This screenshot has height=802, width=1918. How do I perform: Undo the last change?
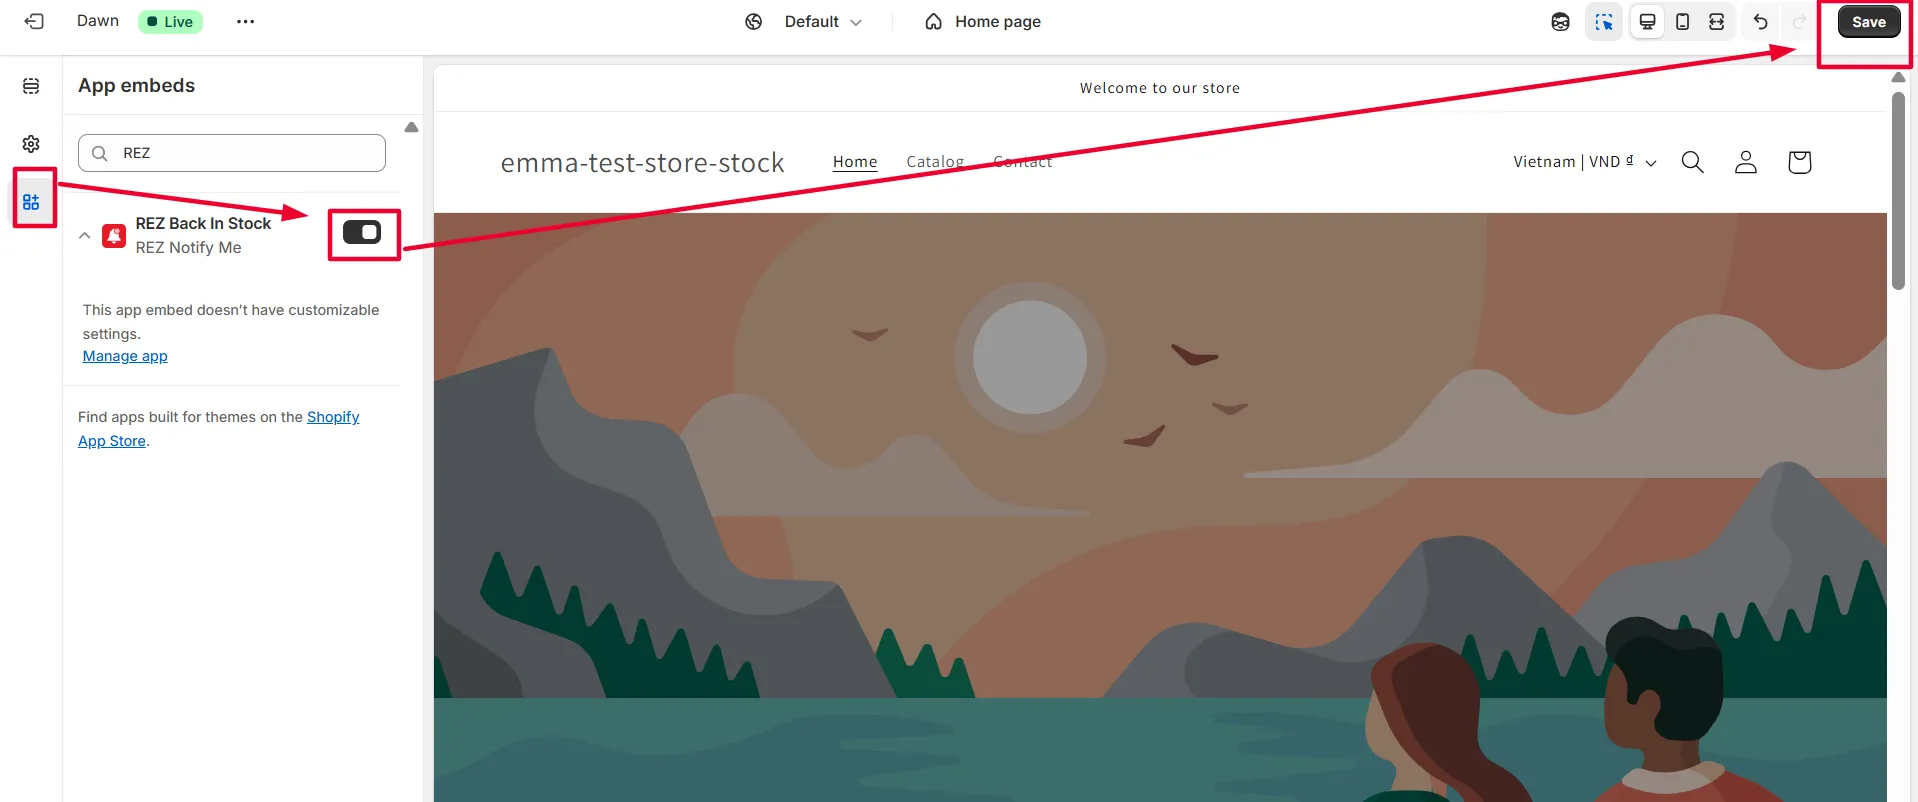[x=1761, y=22]
